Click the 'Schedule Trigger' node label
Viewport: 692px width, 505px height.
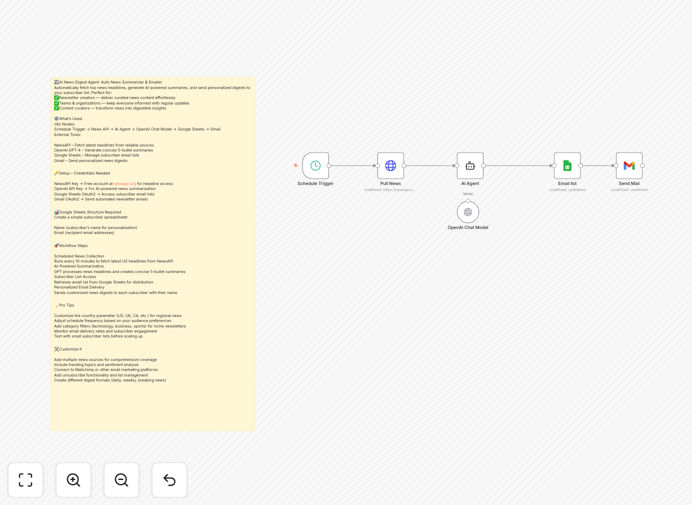pos(315,183)
